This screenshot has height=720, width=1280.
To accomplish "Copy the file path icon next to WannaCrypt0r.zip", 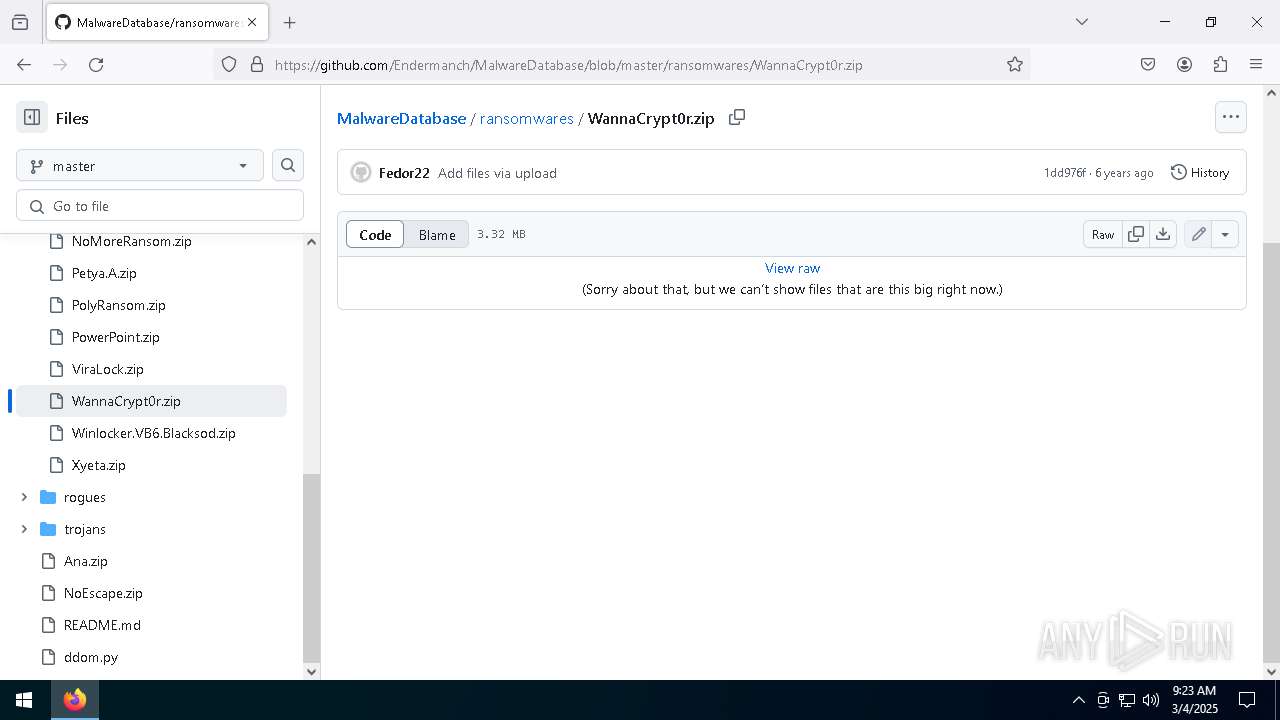I will tap(737, 118).
